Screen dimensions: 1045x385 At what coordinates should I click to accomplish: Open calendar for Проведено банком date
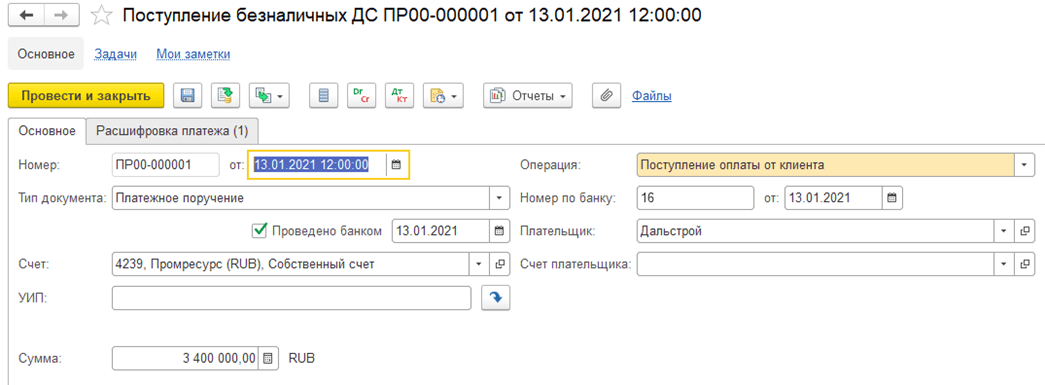(499, 231)
